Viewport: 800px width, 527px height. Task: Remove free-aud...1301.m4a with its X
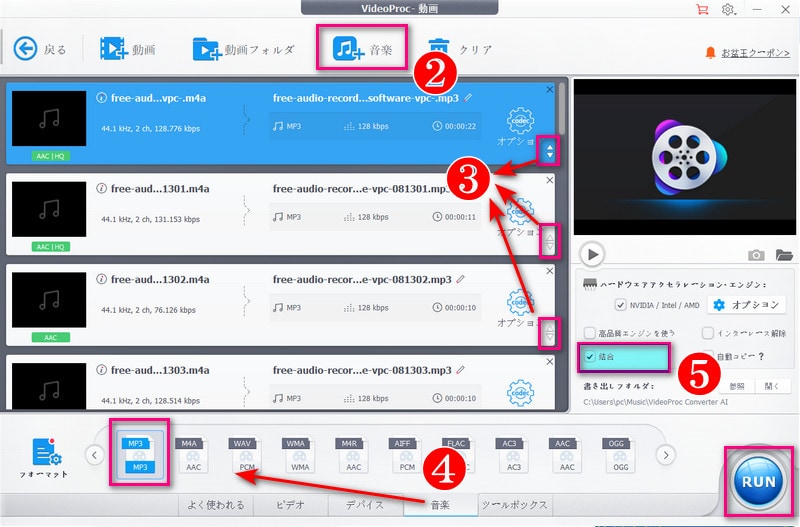click(549, 180)
